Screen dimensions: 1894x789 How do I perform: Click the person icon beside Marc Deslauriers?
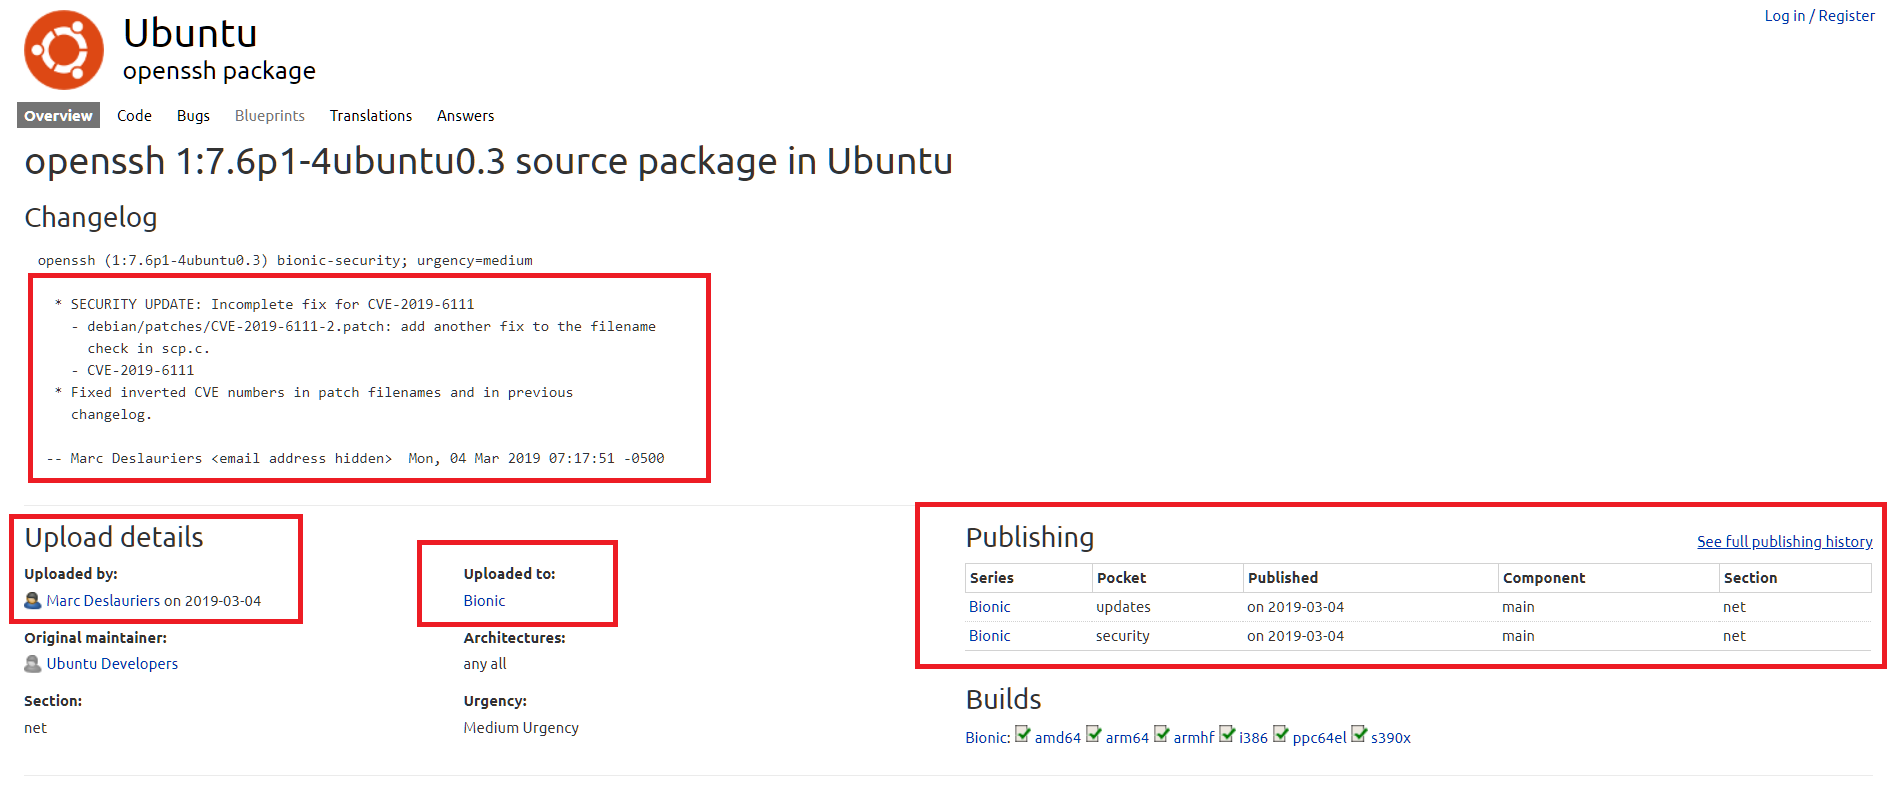pyautogui.click(x=33, y=601)
